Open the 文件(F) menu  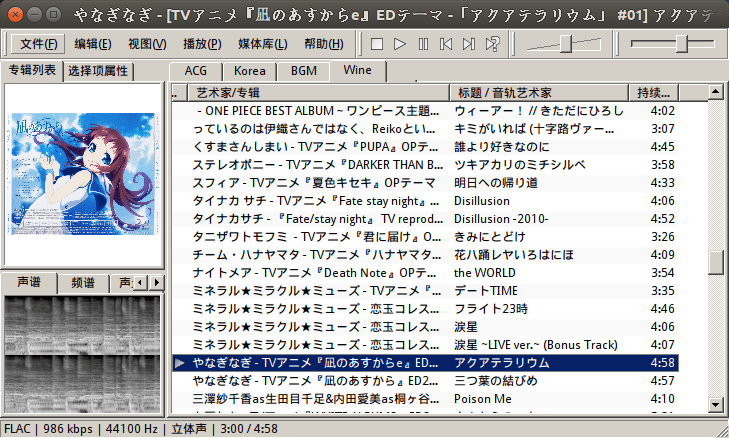click(39, 44)
